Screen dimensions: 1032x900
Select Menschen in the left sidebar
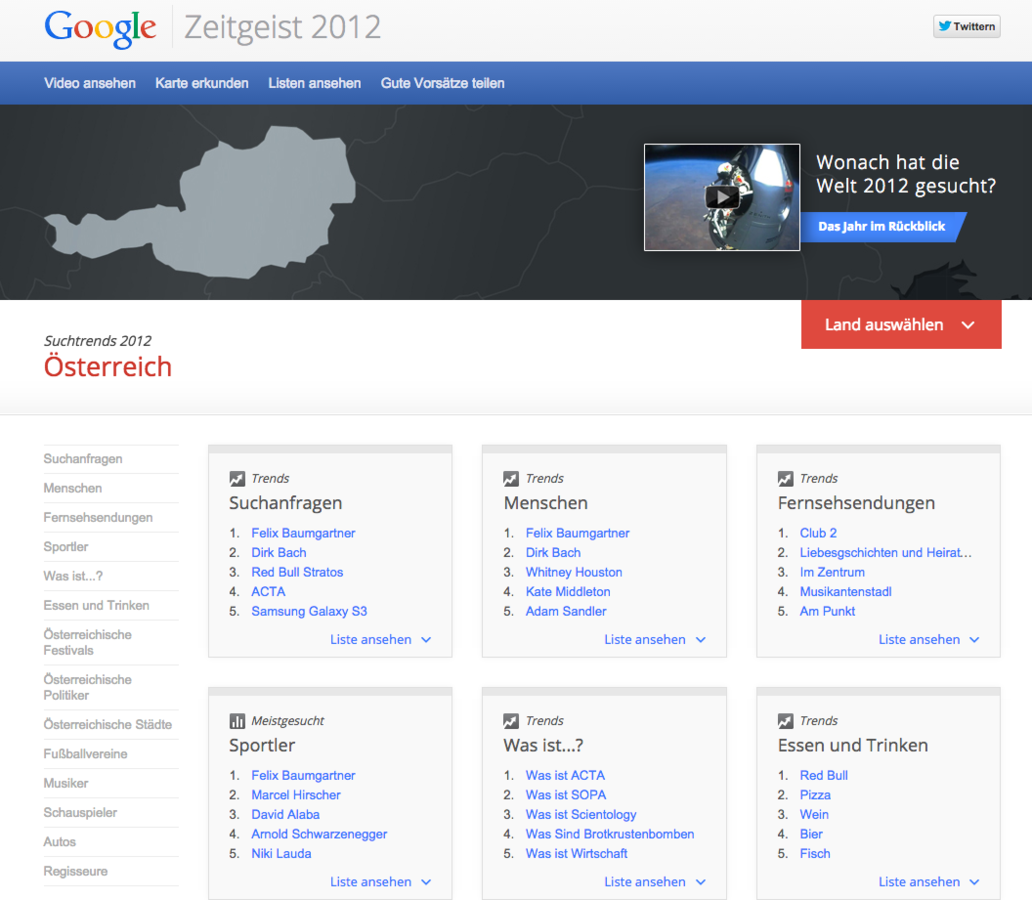(72, 488)
